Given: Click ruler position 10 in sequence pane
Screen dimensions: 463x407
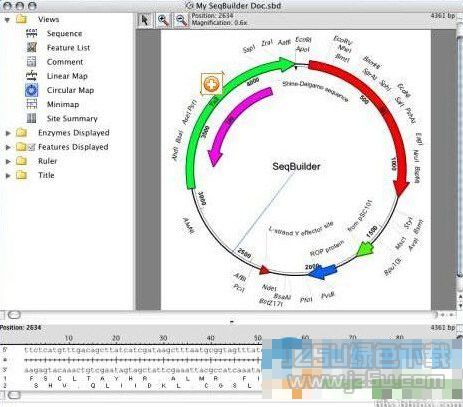Looking at the screenshot, I should (69, 338).
